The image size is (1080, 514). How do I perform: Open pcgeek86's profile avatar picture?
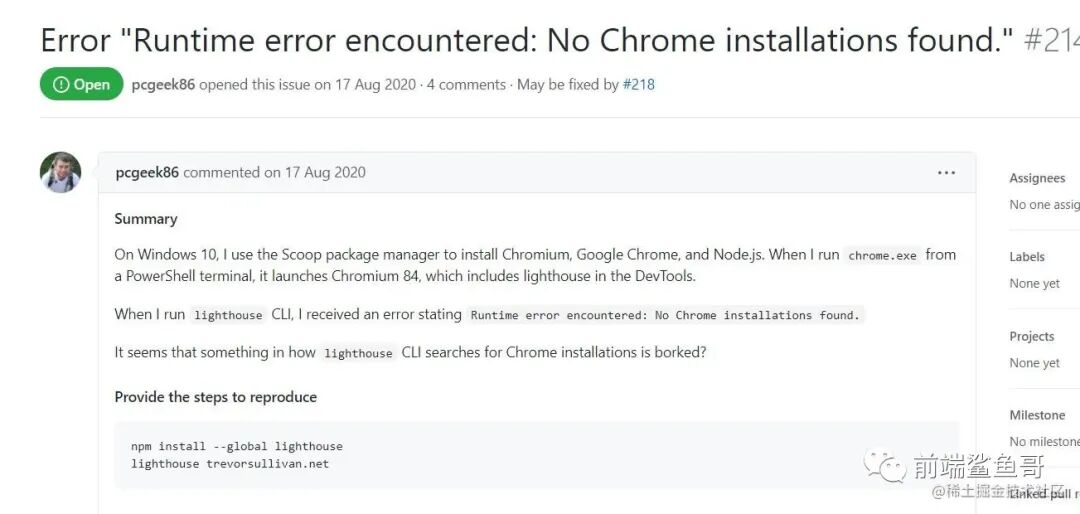[x=60, y=173]
